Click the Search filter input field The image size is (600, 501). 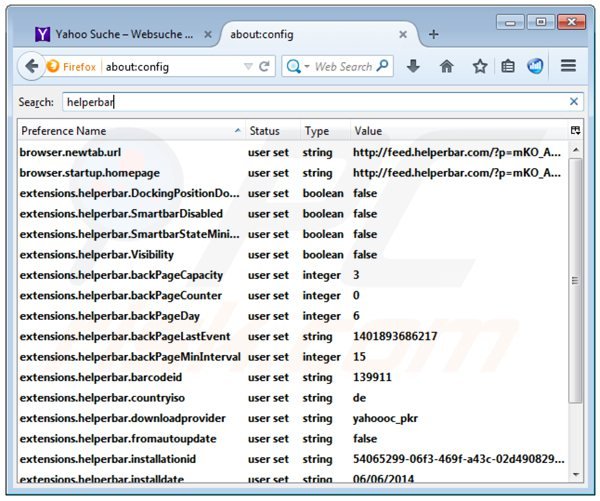310,102
